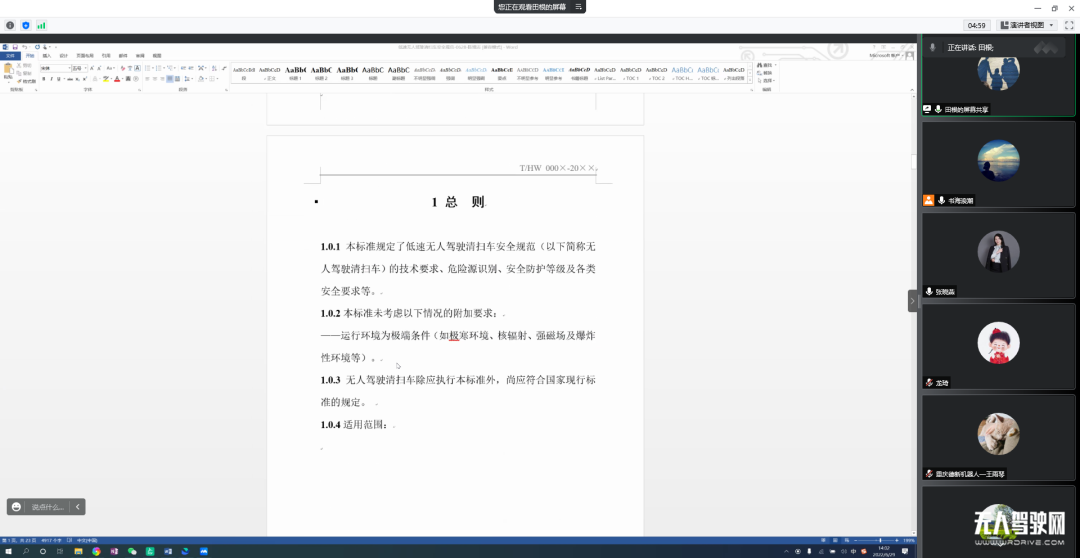
Task: Open the meeting info icon at top-left
Action: (x=10, y=25)
